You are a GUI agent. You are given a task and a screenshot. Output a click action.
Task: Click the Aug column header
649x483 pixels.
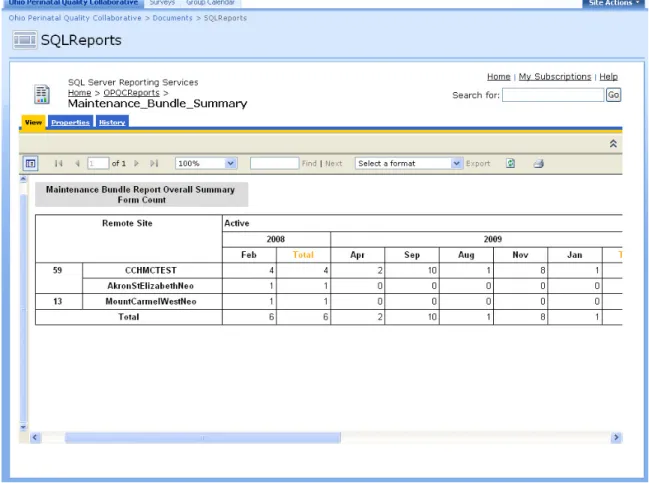coord(466,255)
